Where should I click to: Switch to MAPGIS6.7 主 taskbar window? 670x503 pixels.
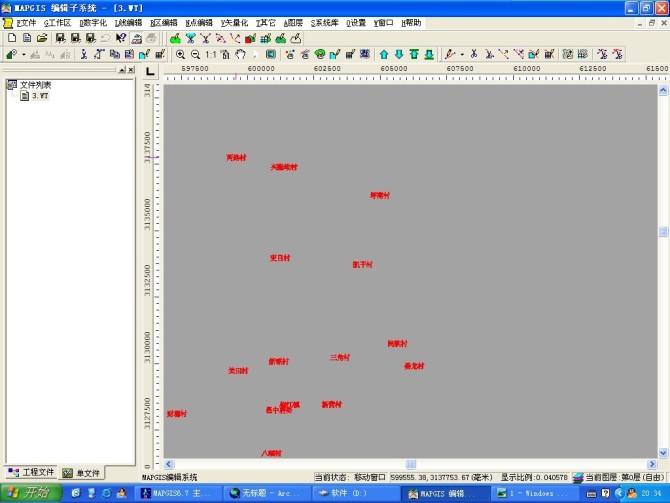point(178,494)
